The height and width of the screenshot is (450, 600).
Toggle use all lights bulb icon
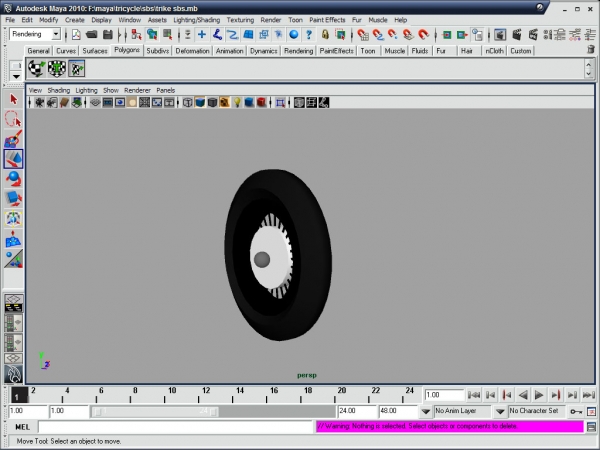click(237, 103)
